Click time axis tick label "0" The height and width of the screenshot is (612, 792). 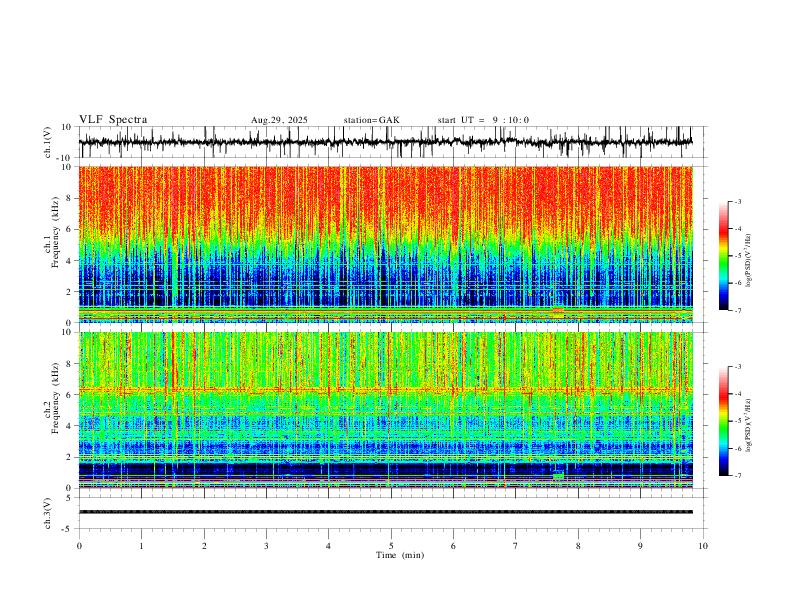79,546
